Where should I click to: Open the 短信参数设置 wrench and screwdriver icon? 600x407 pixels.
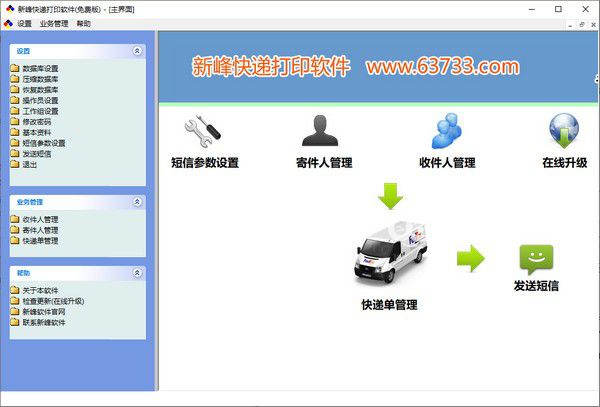pos(203,131)
